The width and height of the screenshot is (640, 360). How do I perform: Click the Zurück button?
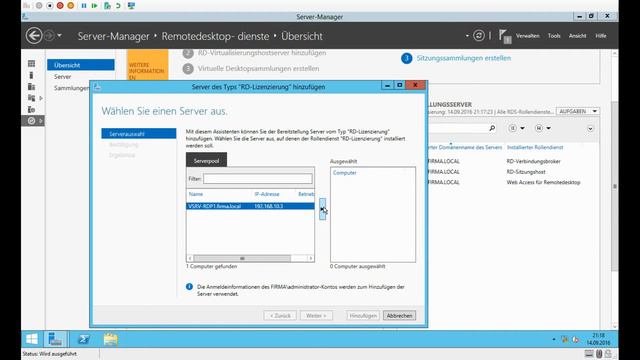pos(280,316)
